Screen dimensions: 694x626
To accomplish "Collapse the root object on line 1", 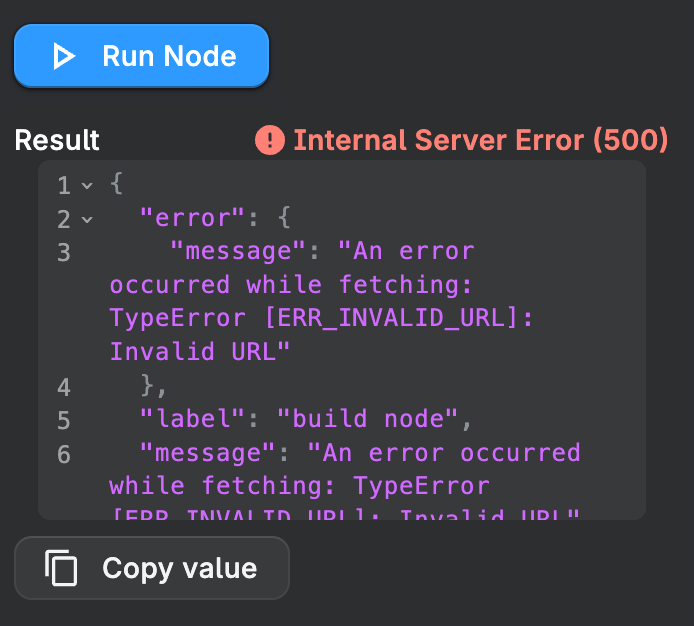I will (x=87, y=186).
